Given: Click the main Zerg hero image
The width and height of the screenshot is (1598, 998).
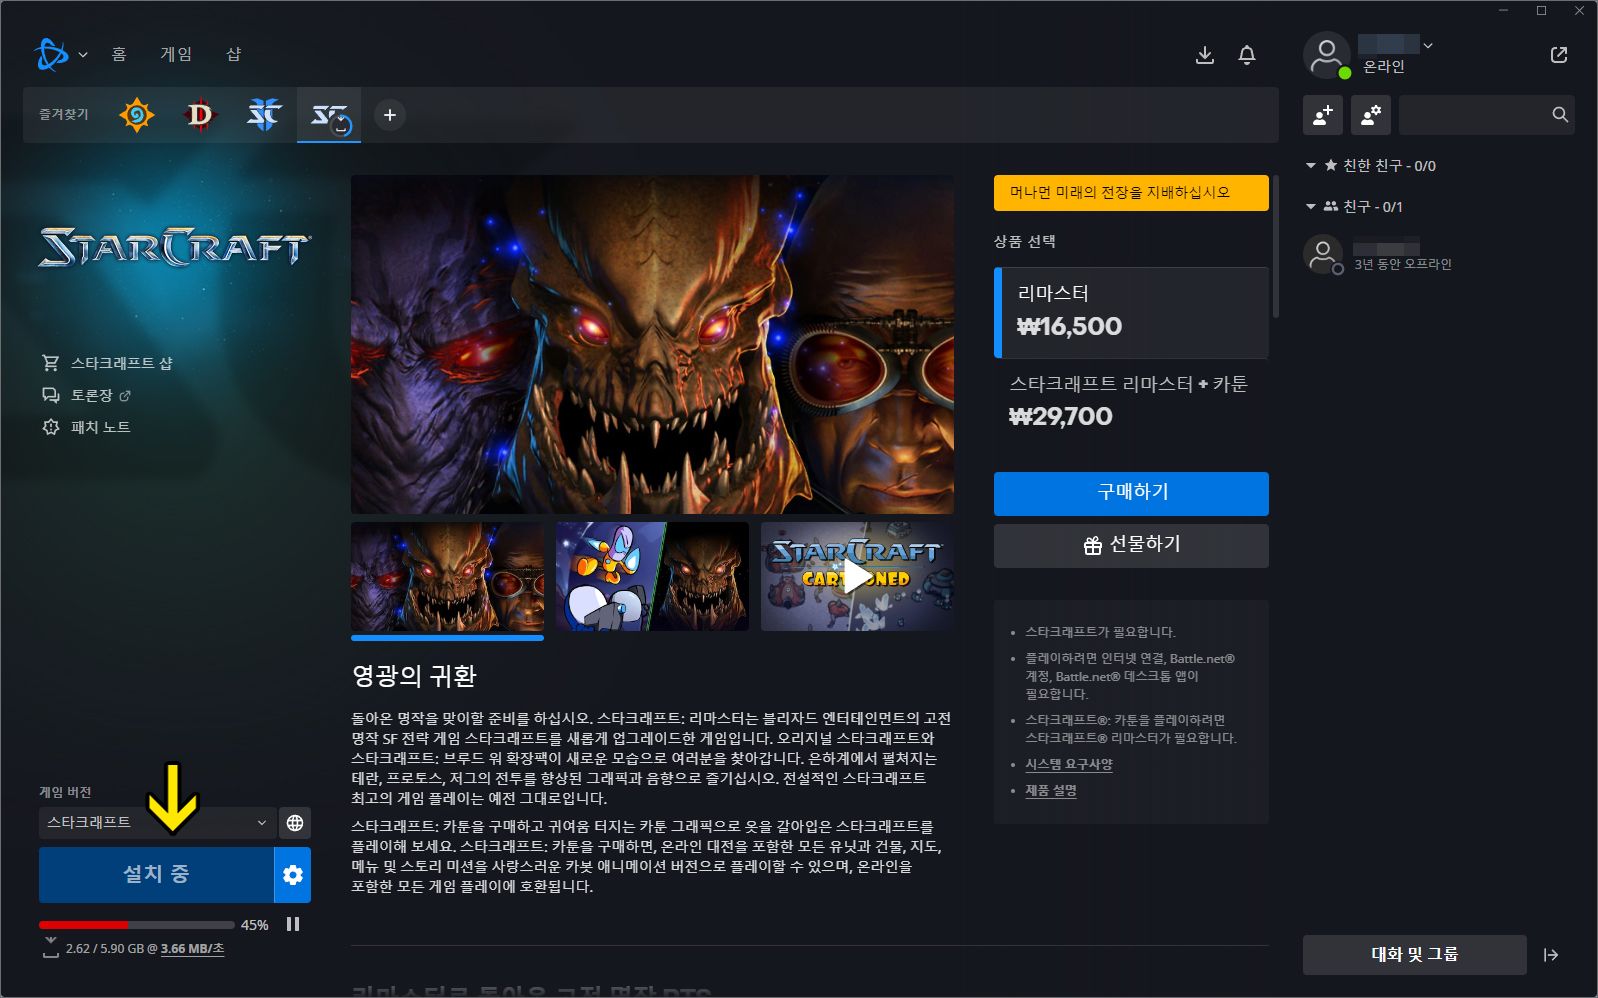Looking at the screenshot, I should 652,345.
